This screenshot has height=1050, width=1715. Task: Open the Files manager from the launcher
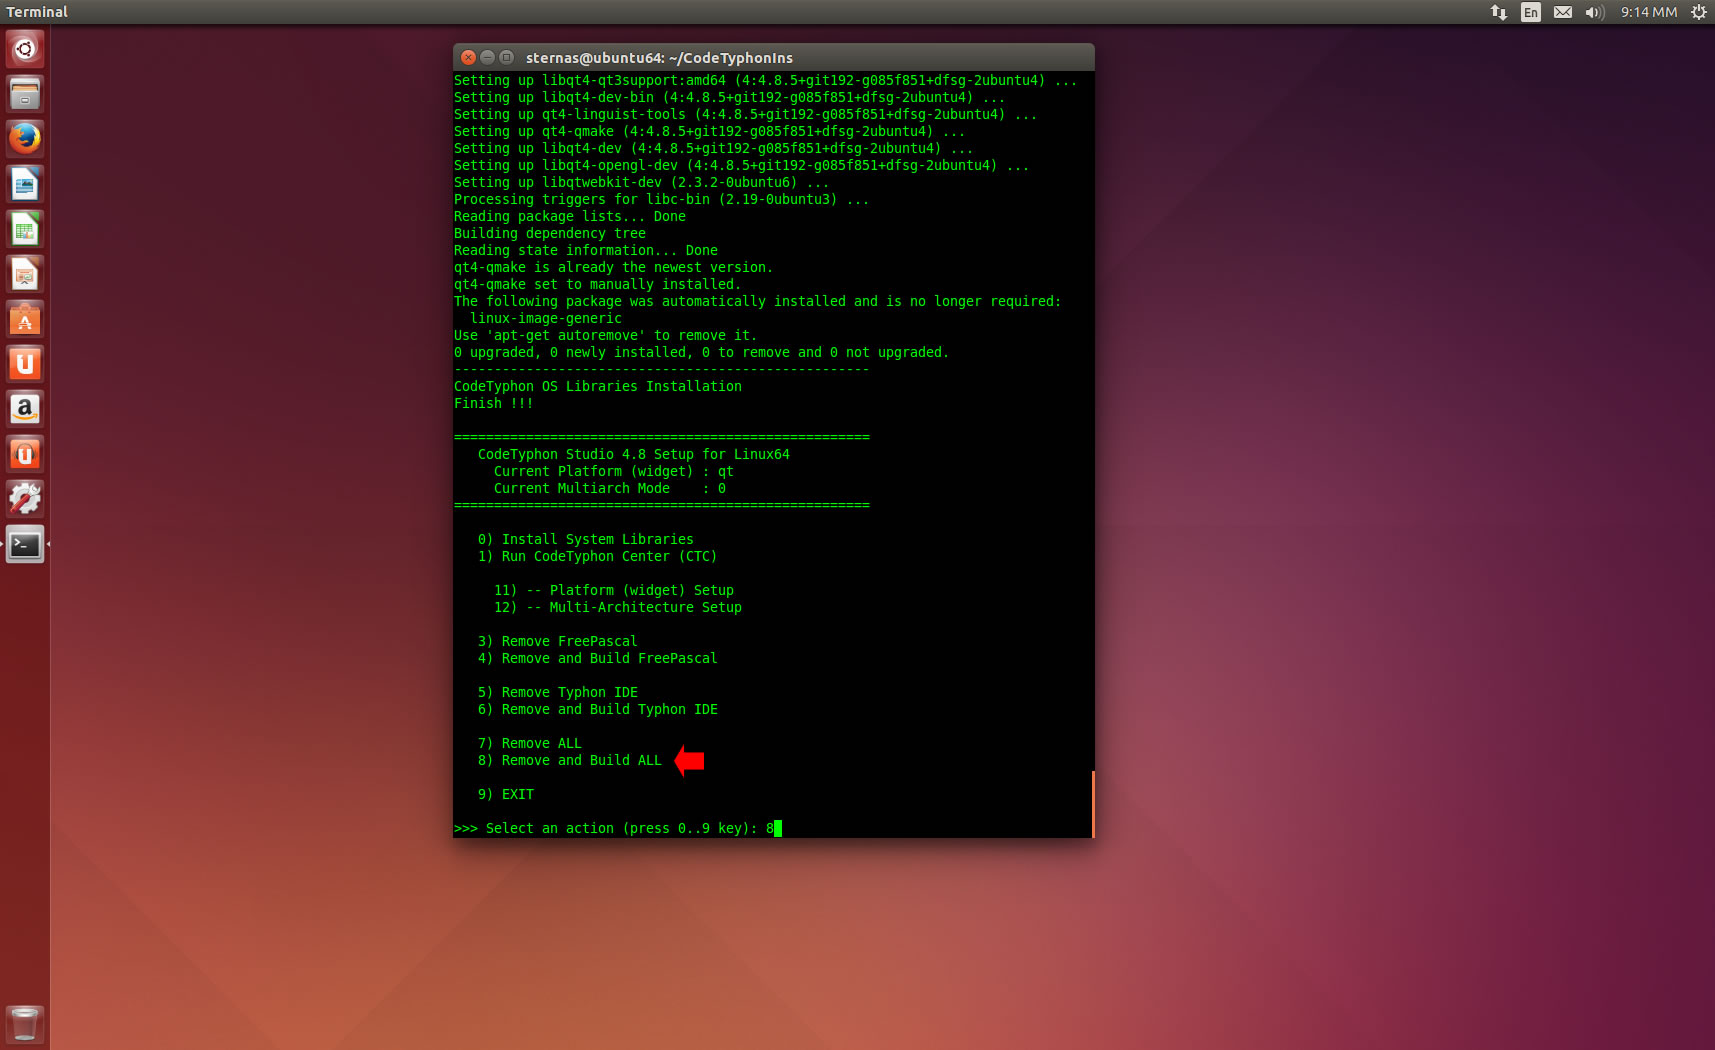click(x=25, y=94)
